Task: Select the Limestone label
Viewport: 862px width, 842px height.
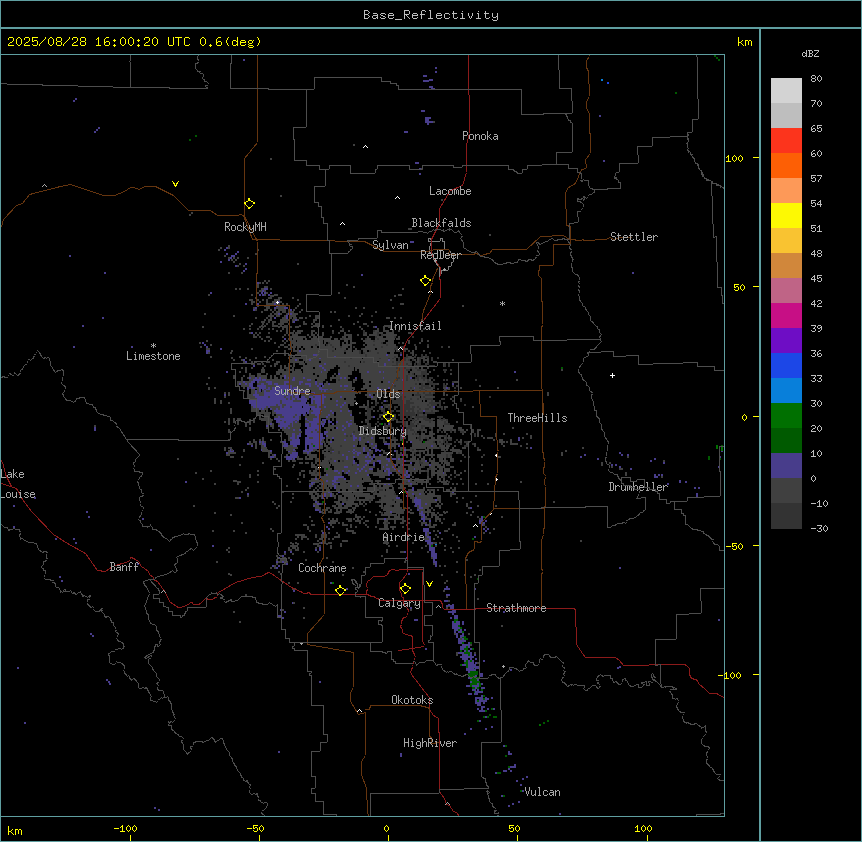Action: coord(153,356)
